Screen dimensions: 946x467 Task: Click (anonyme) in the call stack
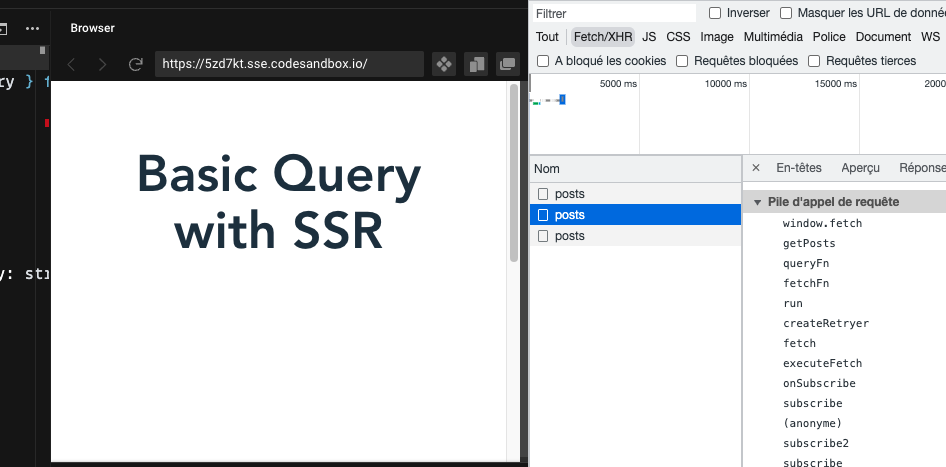(813, 423)
